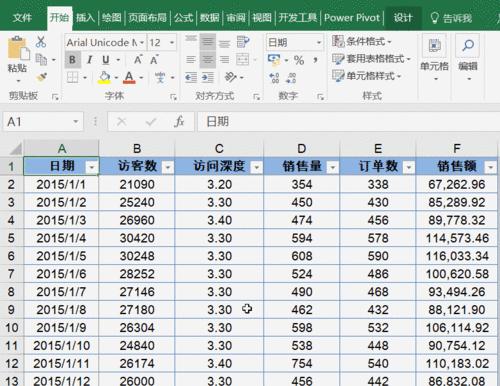
Task: Apply the red font color A
Action: [x=129, y=77]
